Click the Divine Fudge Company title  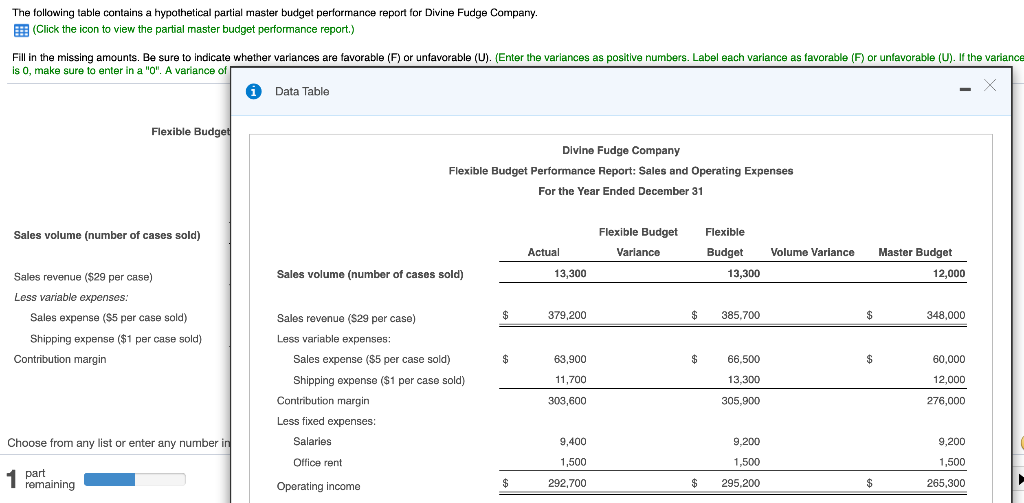coord(620,151)
